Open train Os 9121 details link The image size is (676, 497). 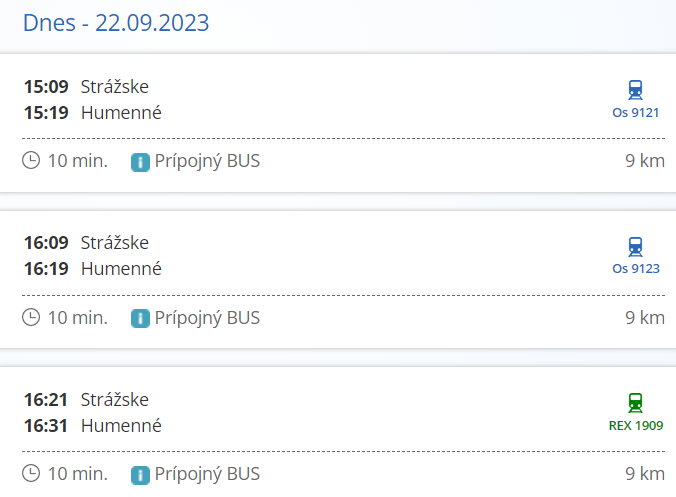[x=636, y=112]
